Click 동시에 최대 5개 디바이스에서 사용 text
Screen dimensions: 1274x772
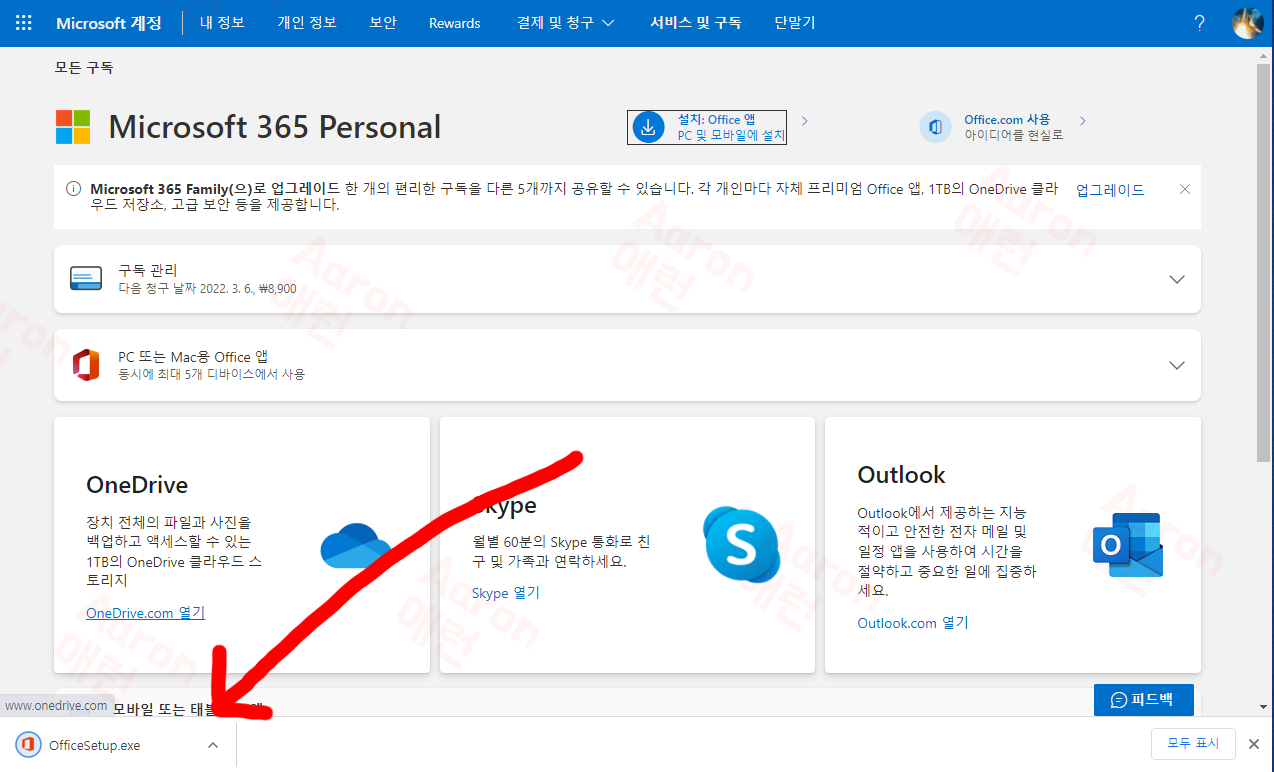[x=211, y=374]
